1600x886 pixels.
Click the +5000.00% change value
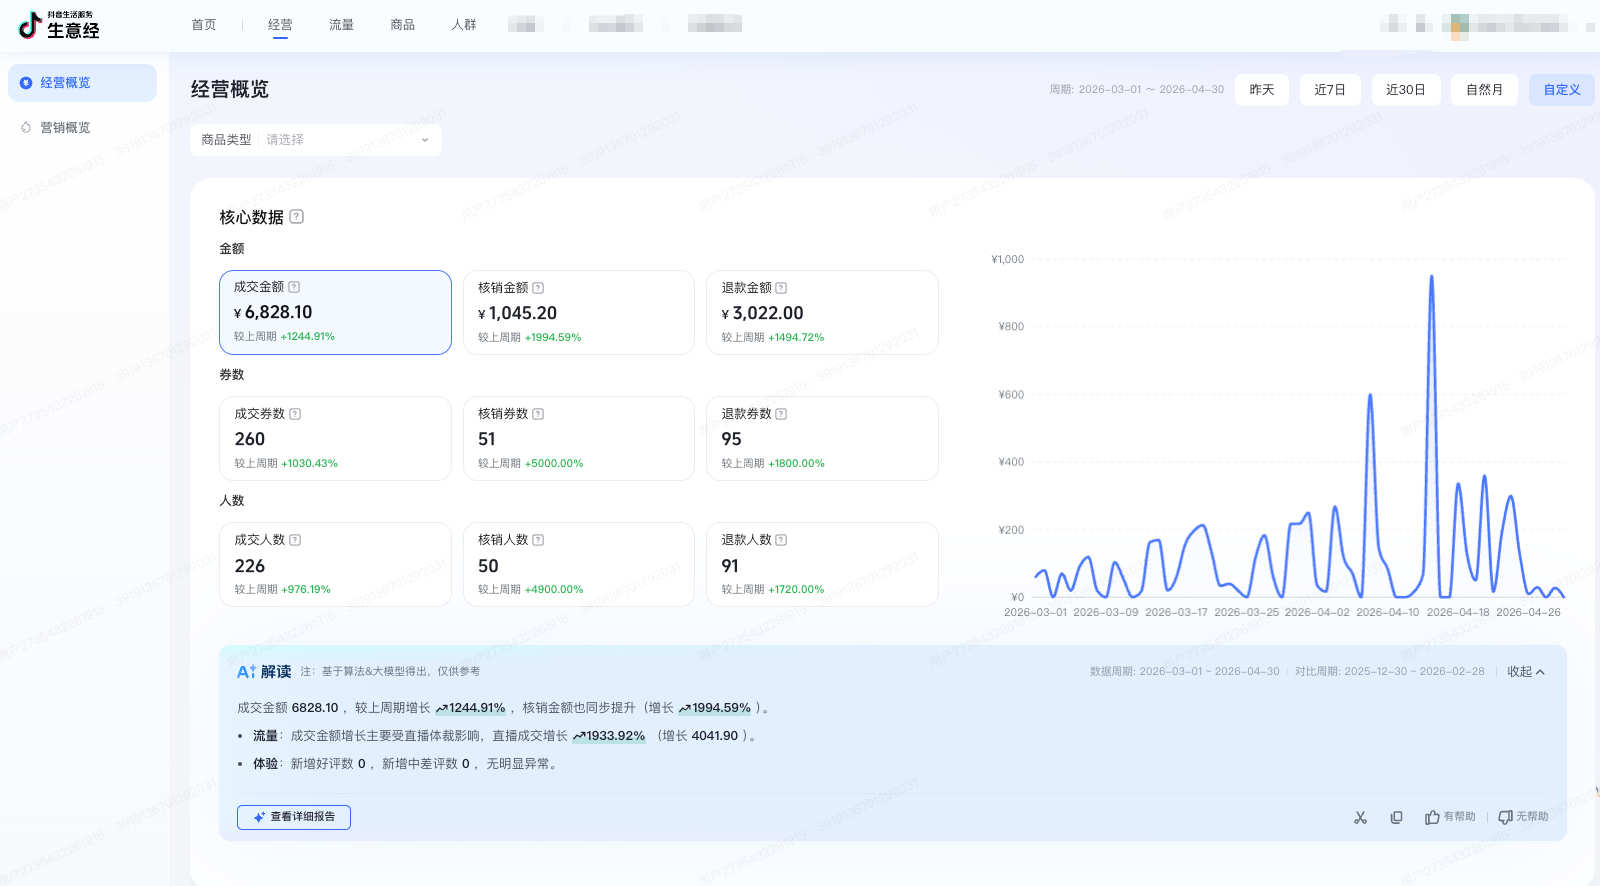[x=554, y=464]
